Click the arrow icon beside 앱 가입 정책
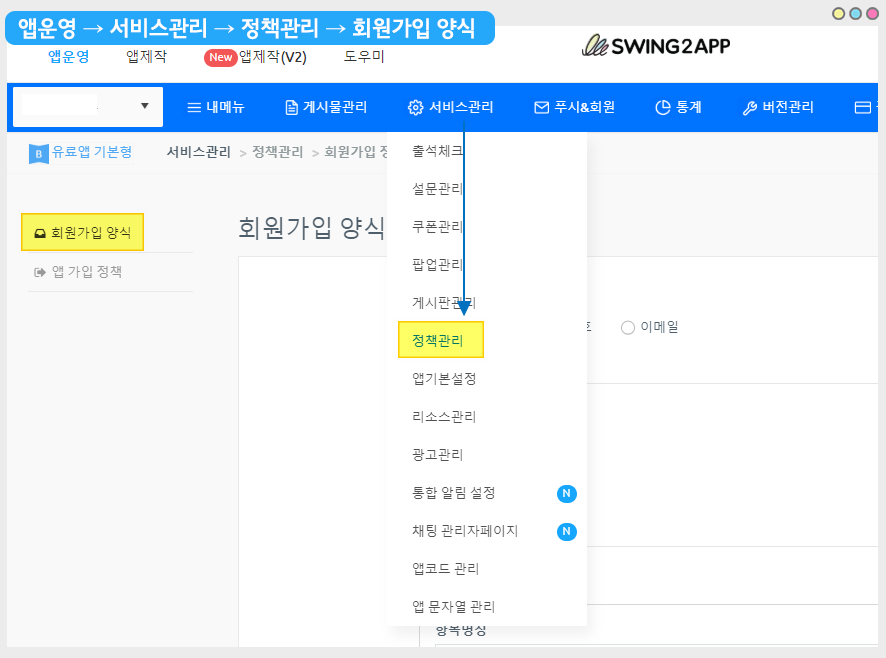886x658 pixels. pyautogui.click(x=40, y=272)
